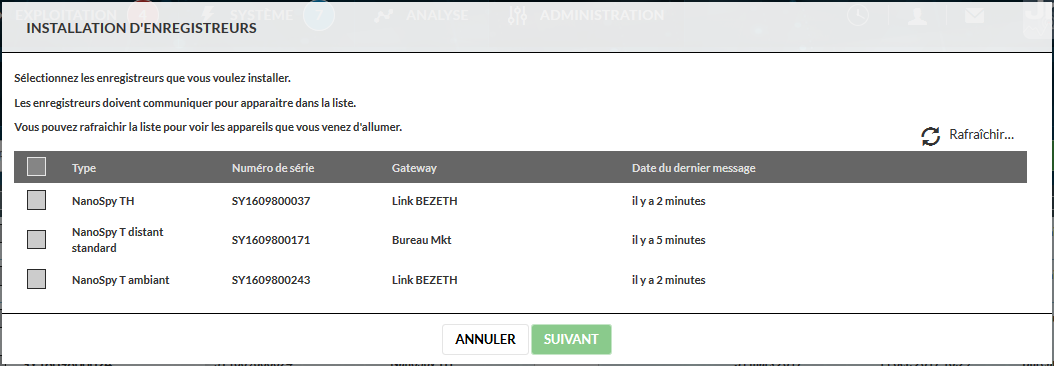
Task: Select NanoSpy T distant standard checkbox
Action: 36,240
